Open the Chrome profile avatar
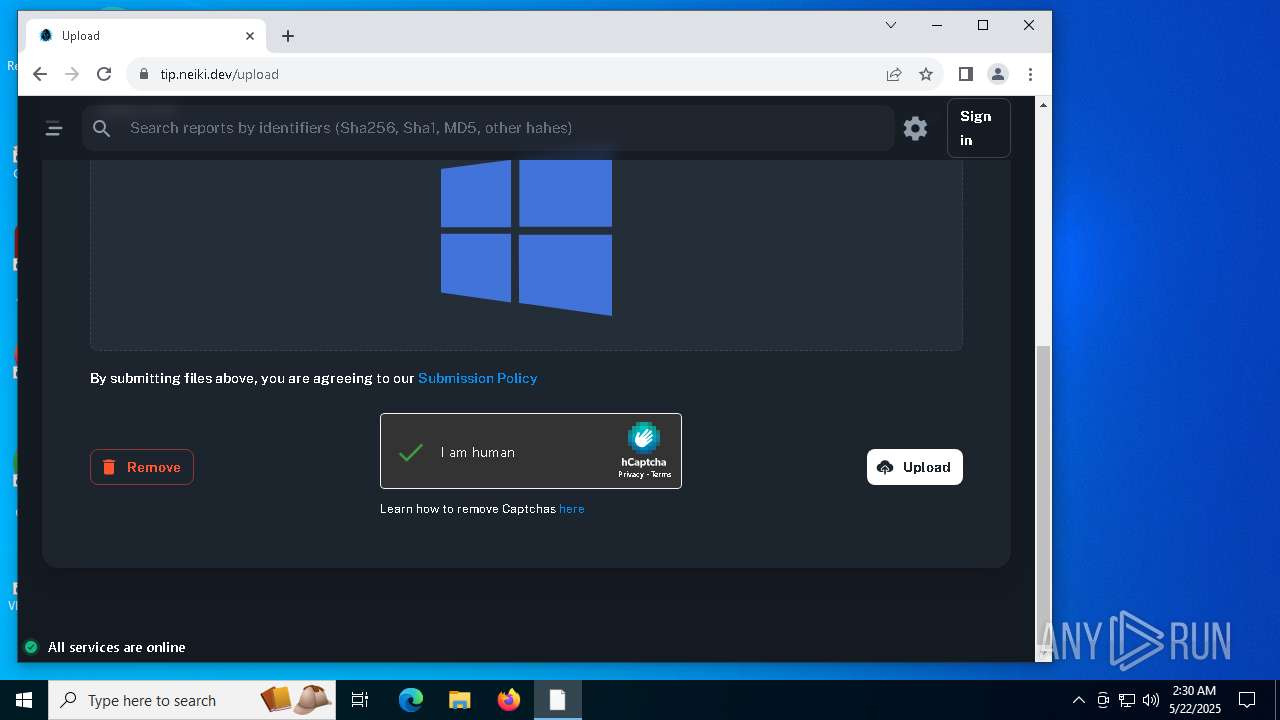The height and width of the screenshot is (720, 1280). coord(998,74)
